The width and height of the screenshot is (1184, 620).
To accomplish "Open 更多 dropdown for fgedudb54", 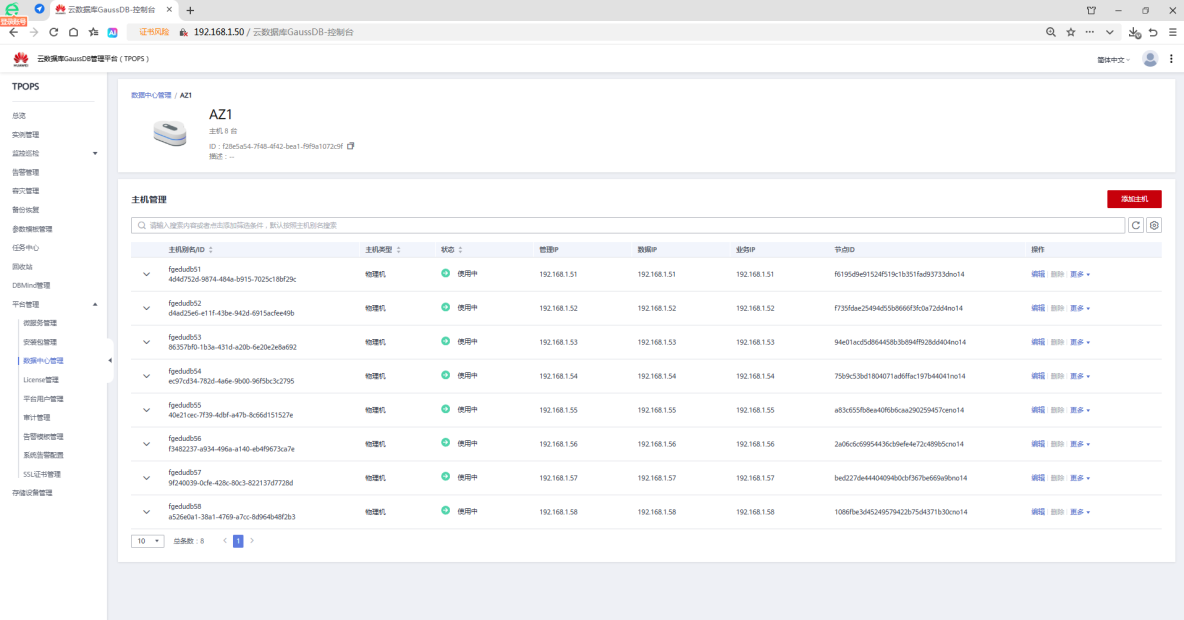I will (x=1079, y=376).
